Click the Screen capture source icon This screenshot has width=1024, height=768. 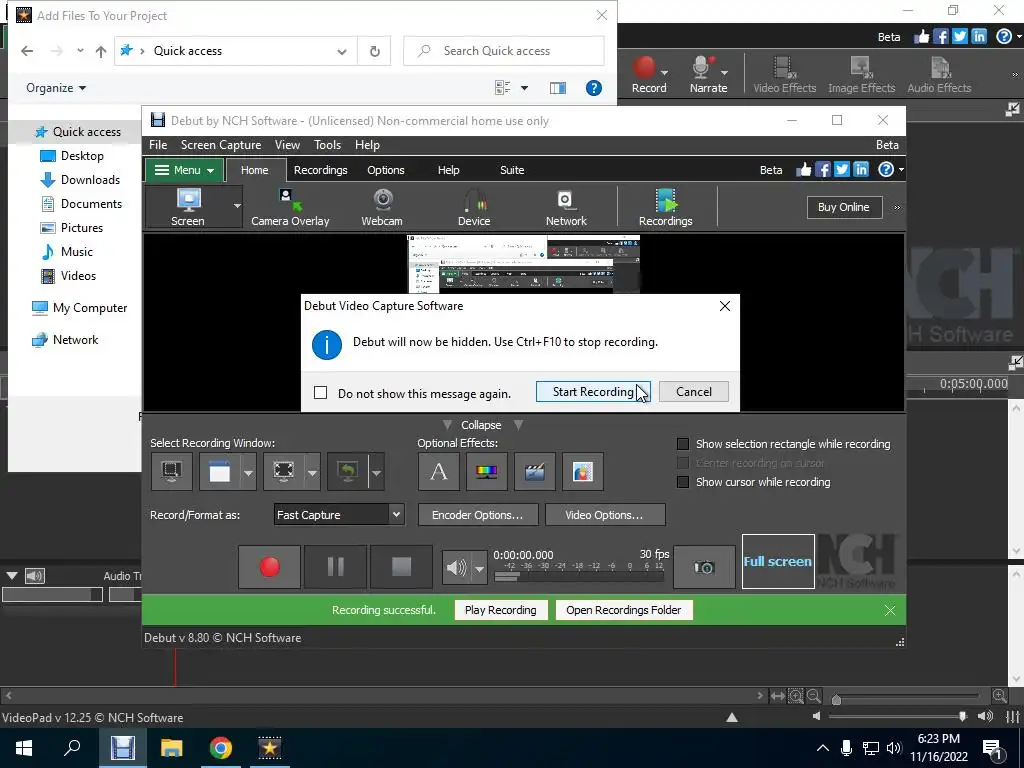pyautogui.click(x=188, y=207)
